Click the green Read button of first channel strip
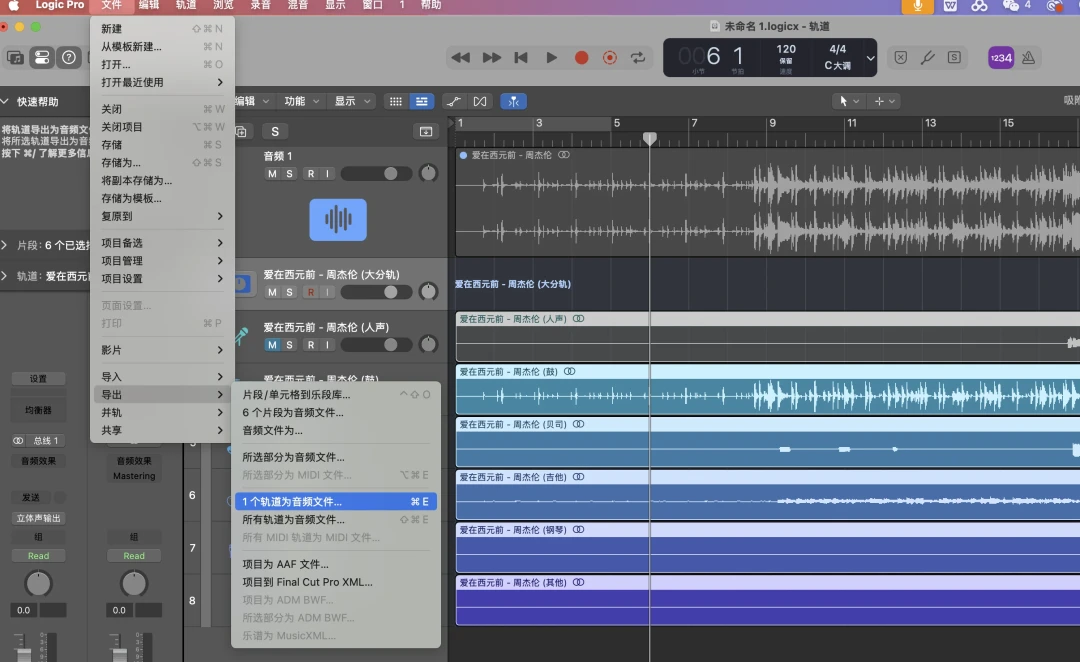 pyautogui.click(x=38, y=556)
